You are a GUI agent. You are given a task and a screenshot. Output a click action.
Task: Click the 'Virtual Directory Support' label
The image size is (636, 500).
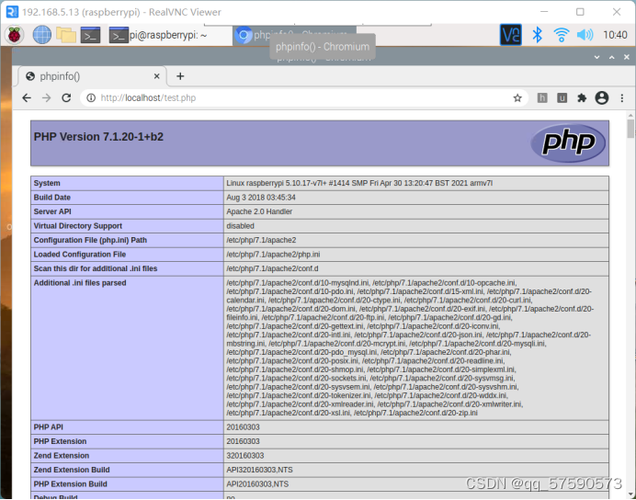coord(78,226)
